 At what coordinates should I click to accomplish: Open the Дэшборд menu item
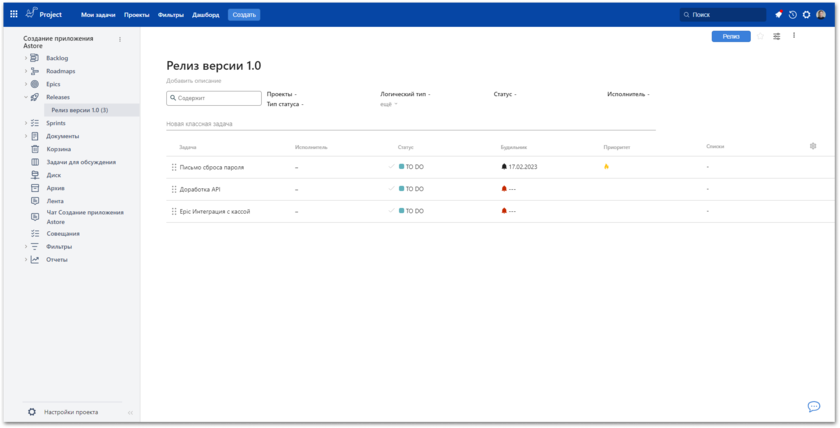[x=205, y=15]
